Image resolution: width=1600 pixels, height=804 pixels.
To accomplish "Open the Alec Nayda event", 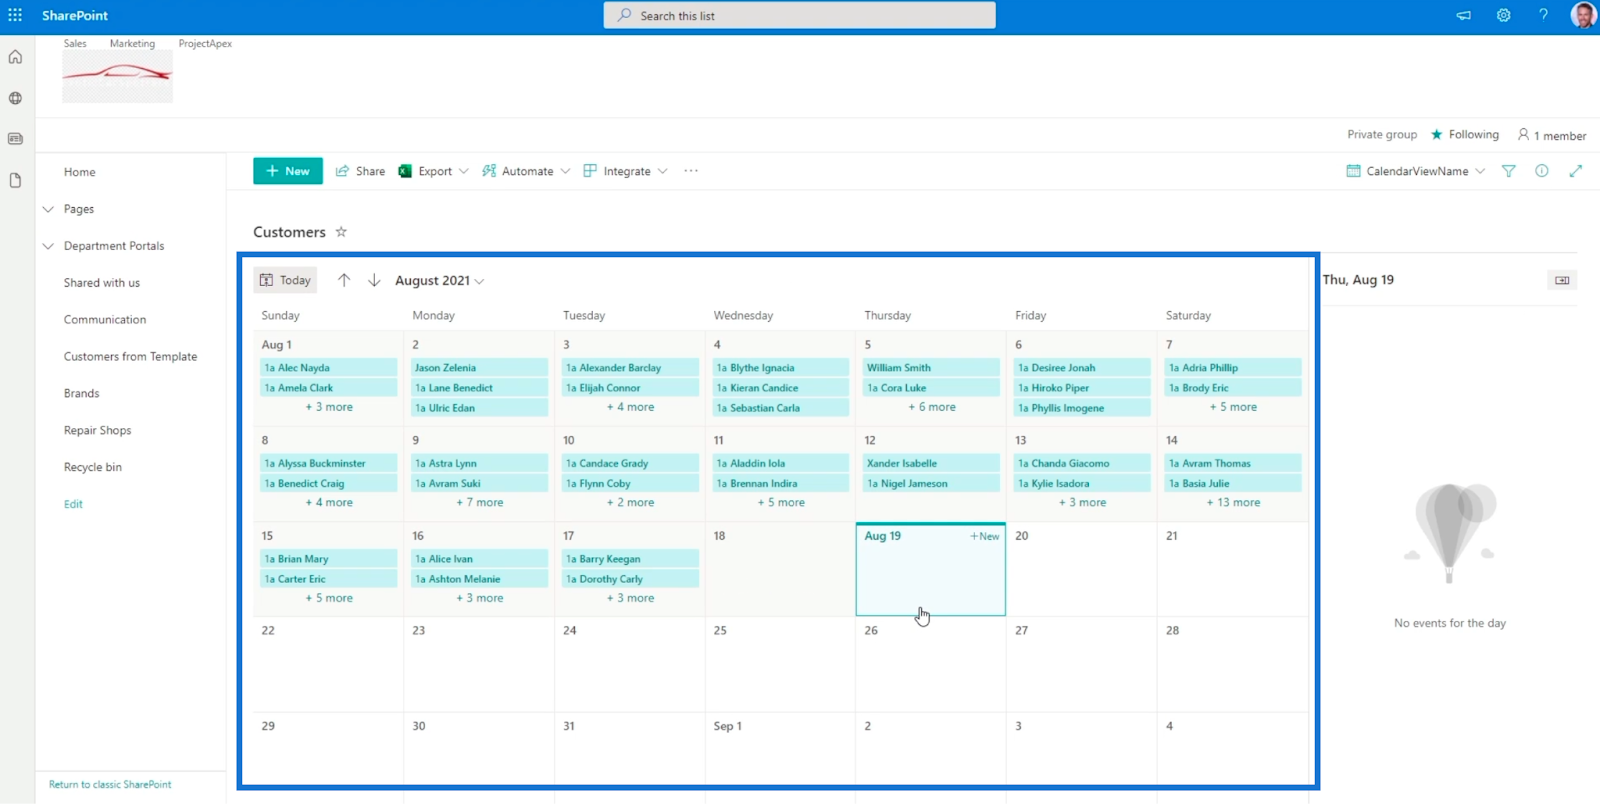I will (x=329, y=368).
